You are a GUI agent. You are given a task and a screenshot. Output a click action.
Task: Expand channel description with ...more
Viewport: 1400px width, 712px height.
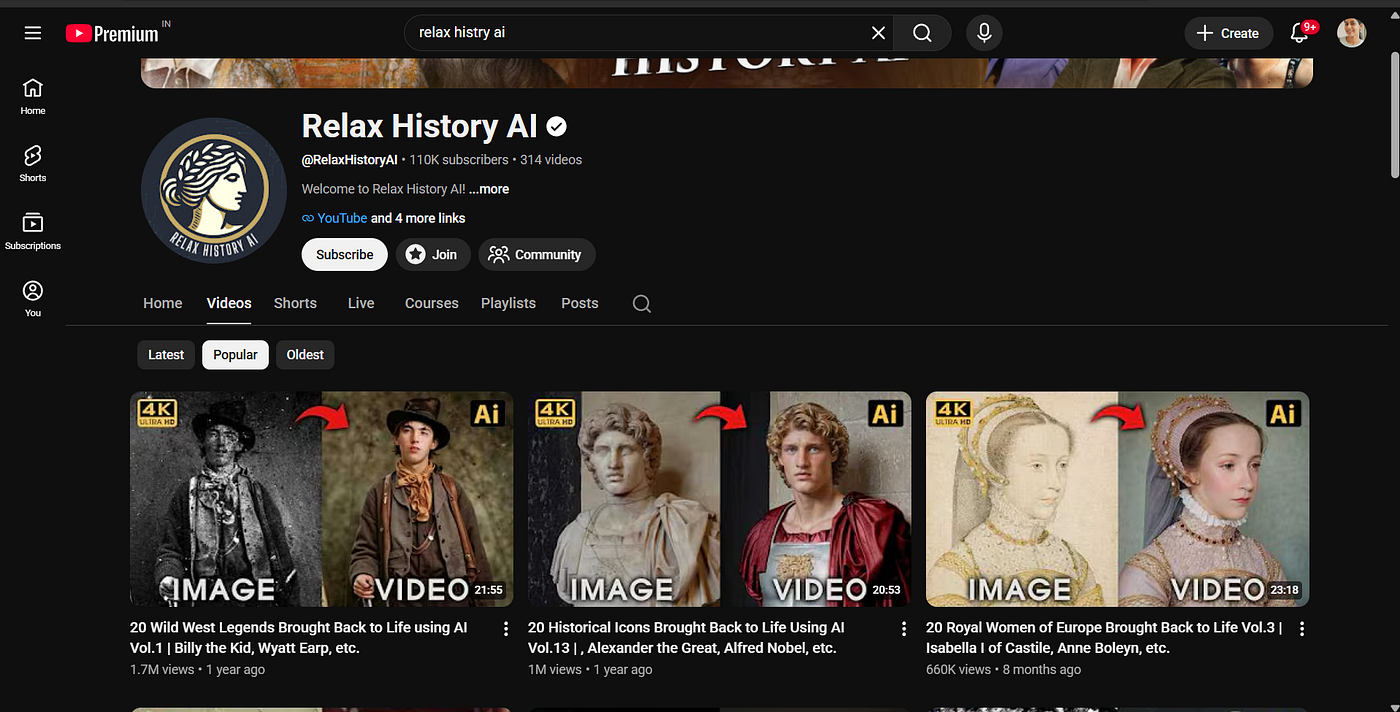(x=489, y=189)
